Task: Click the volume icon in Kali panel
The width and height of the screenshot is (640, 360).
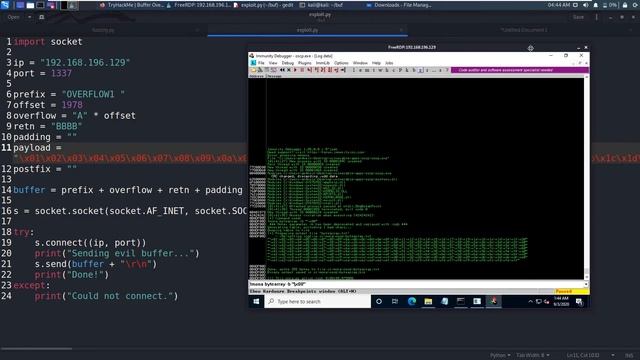Action: (586, 5)
